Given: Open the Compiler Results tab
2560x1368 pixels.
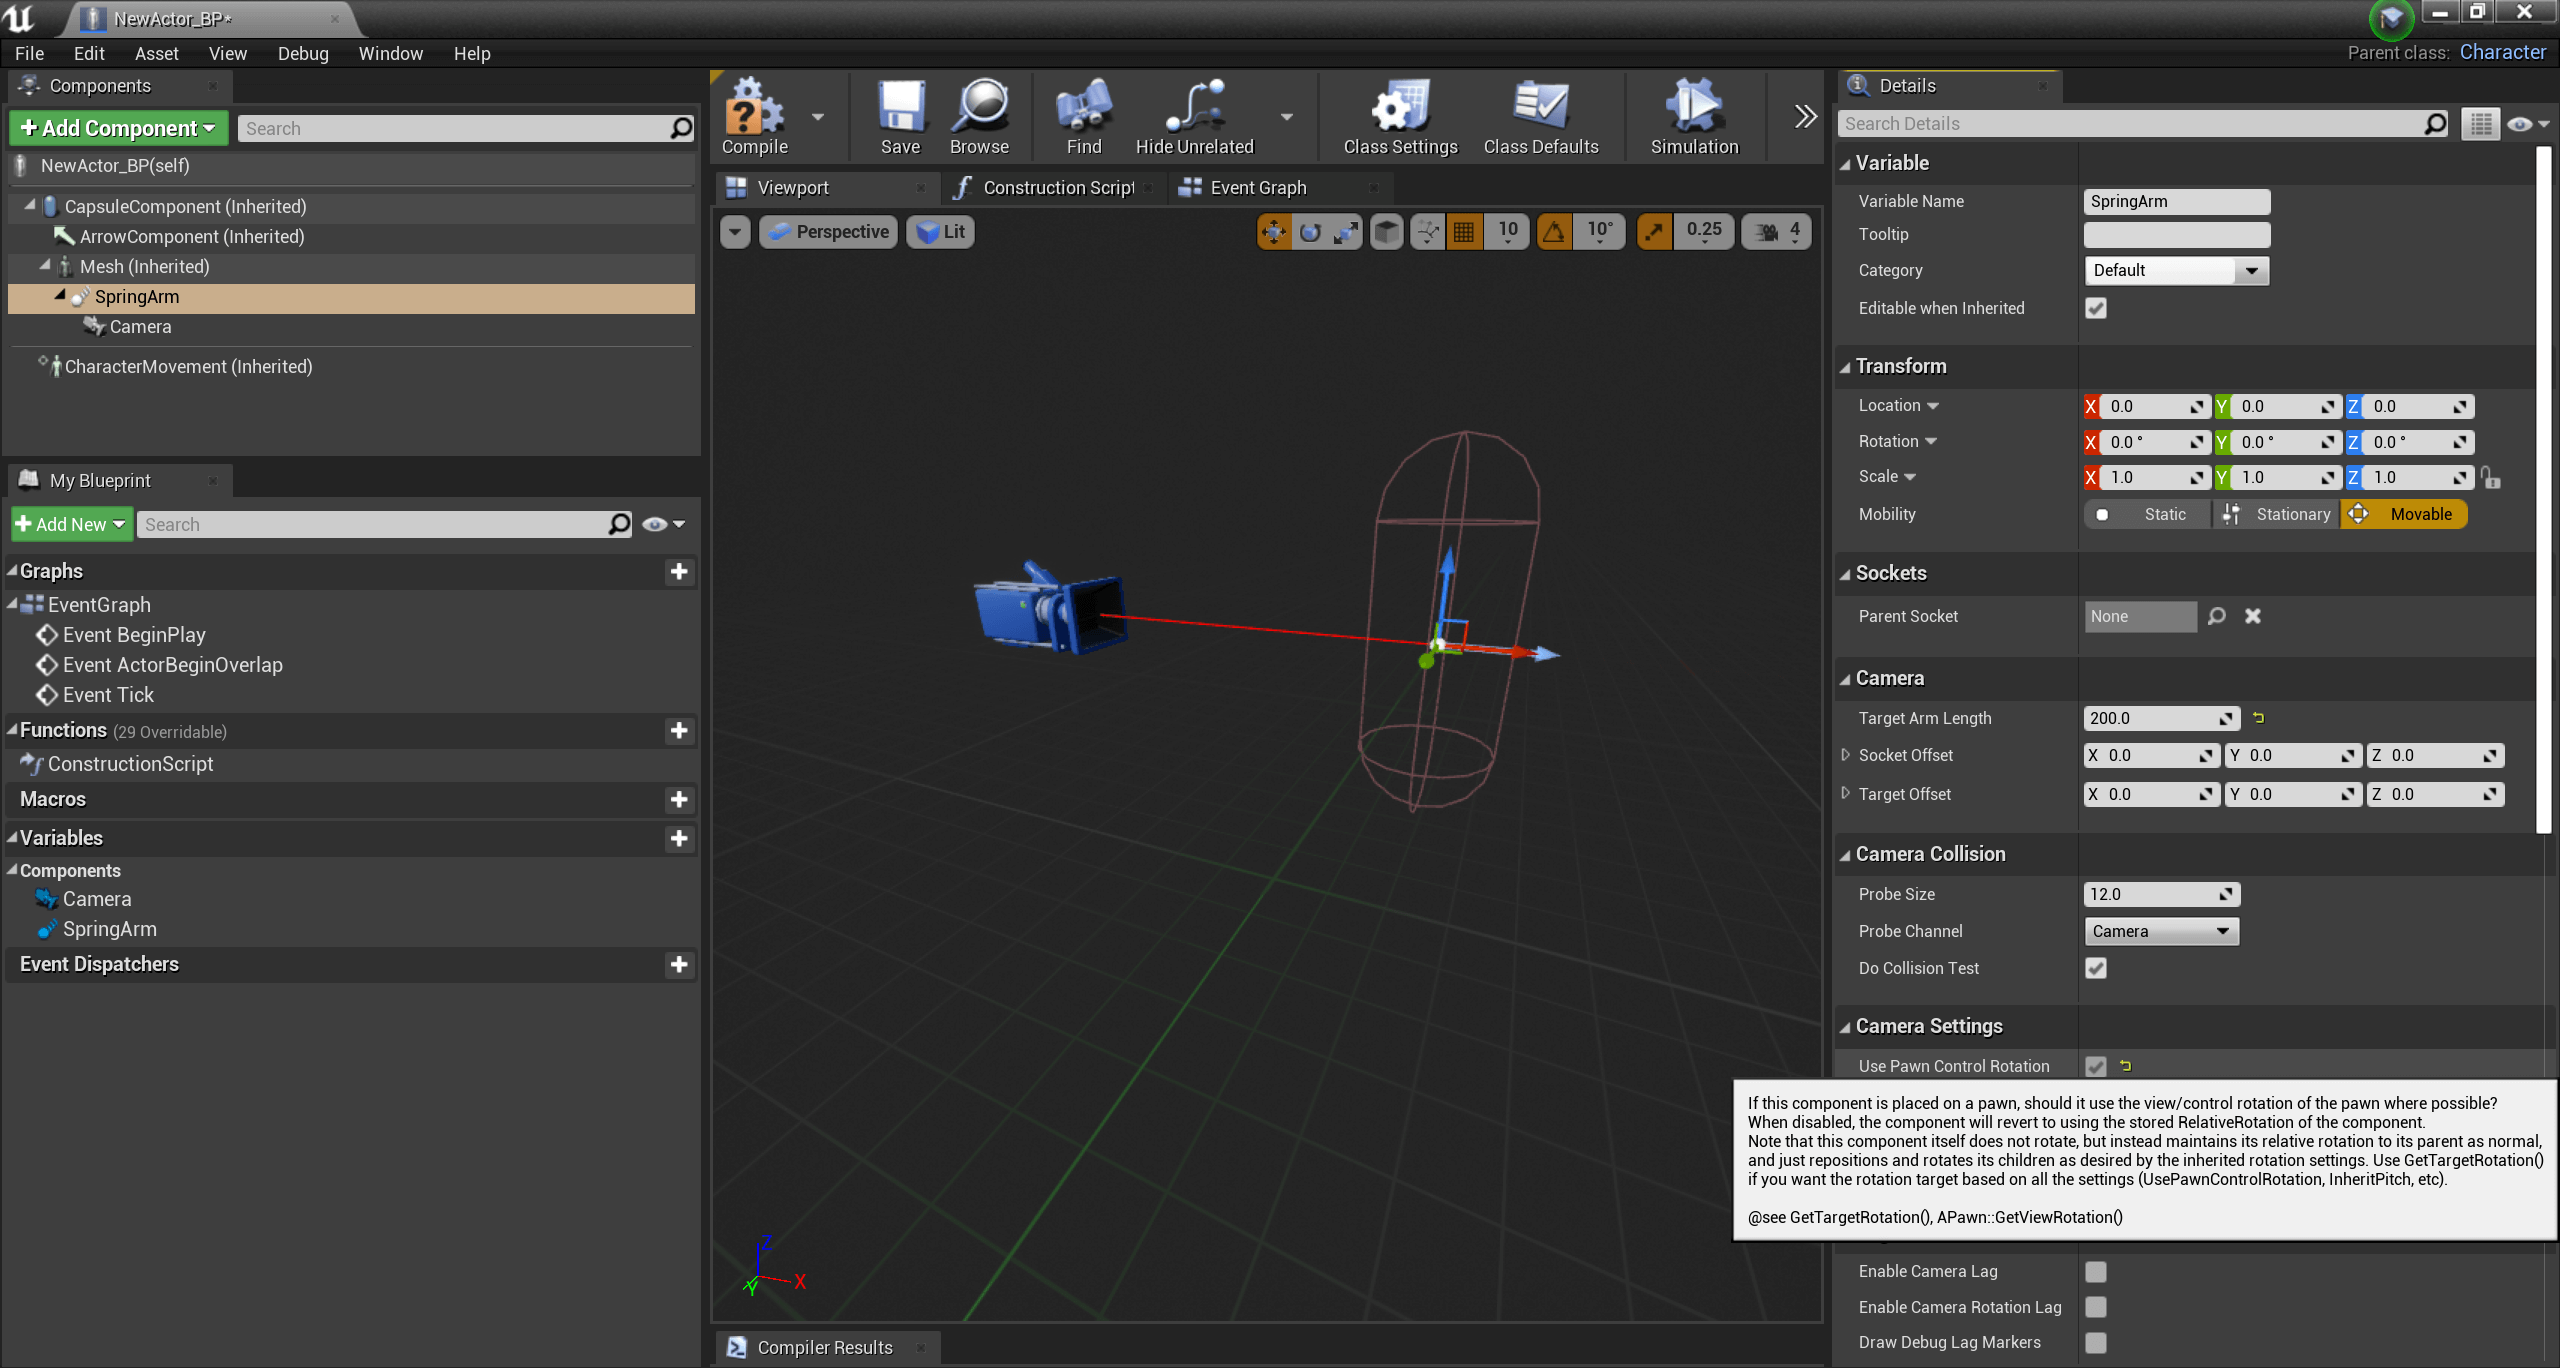Looking at the screenshot, I should coord(825,1347).
